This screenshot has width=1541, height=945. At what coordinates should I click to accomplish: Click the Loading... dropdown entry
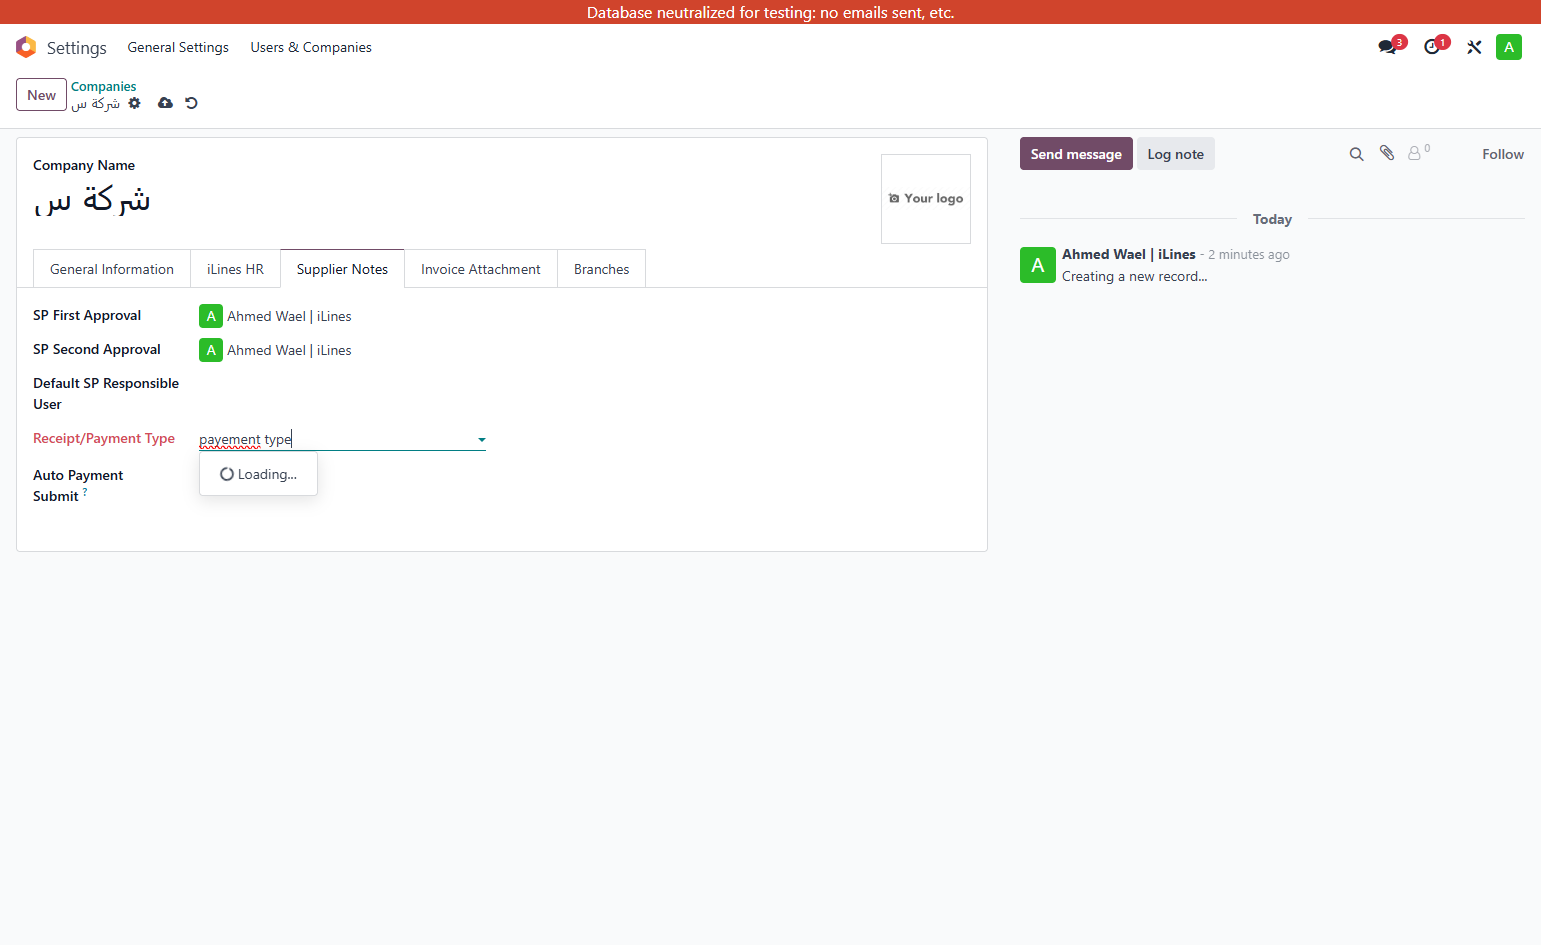tap(258, 474)
